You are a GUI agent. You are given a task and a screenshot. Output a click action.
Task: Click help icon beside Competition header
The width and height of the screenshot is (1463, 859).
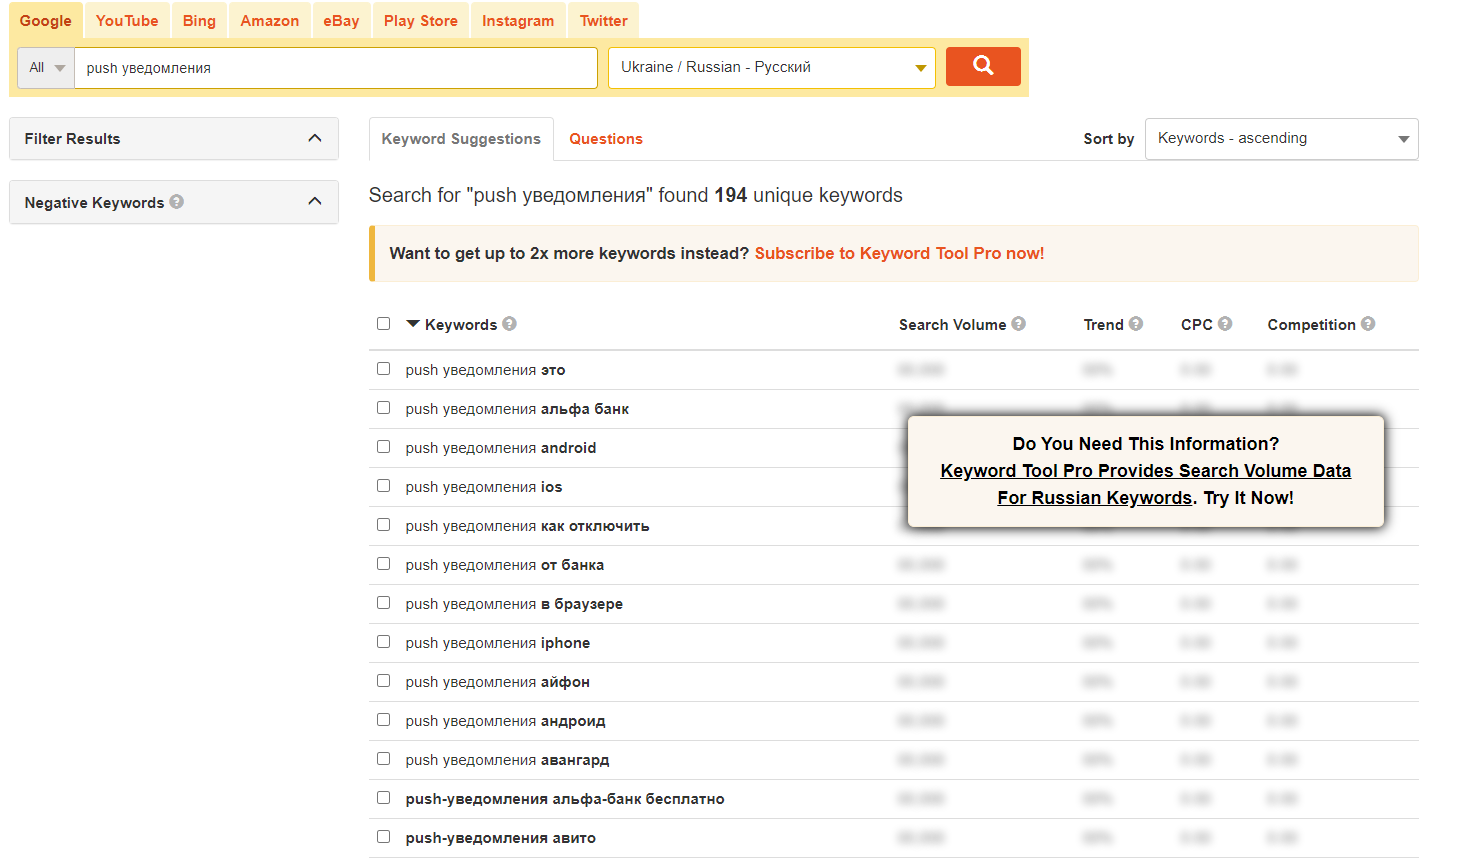1368,324
